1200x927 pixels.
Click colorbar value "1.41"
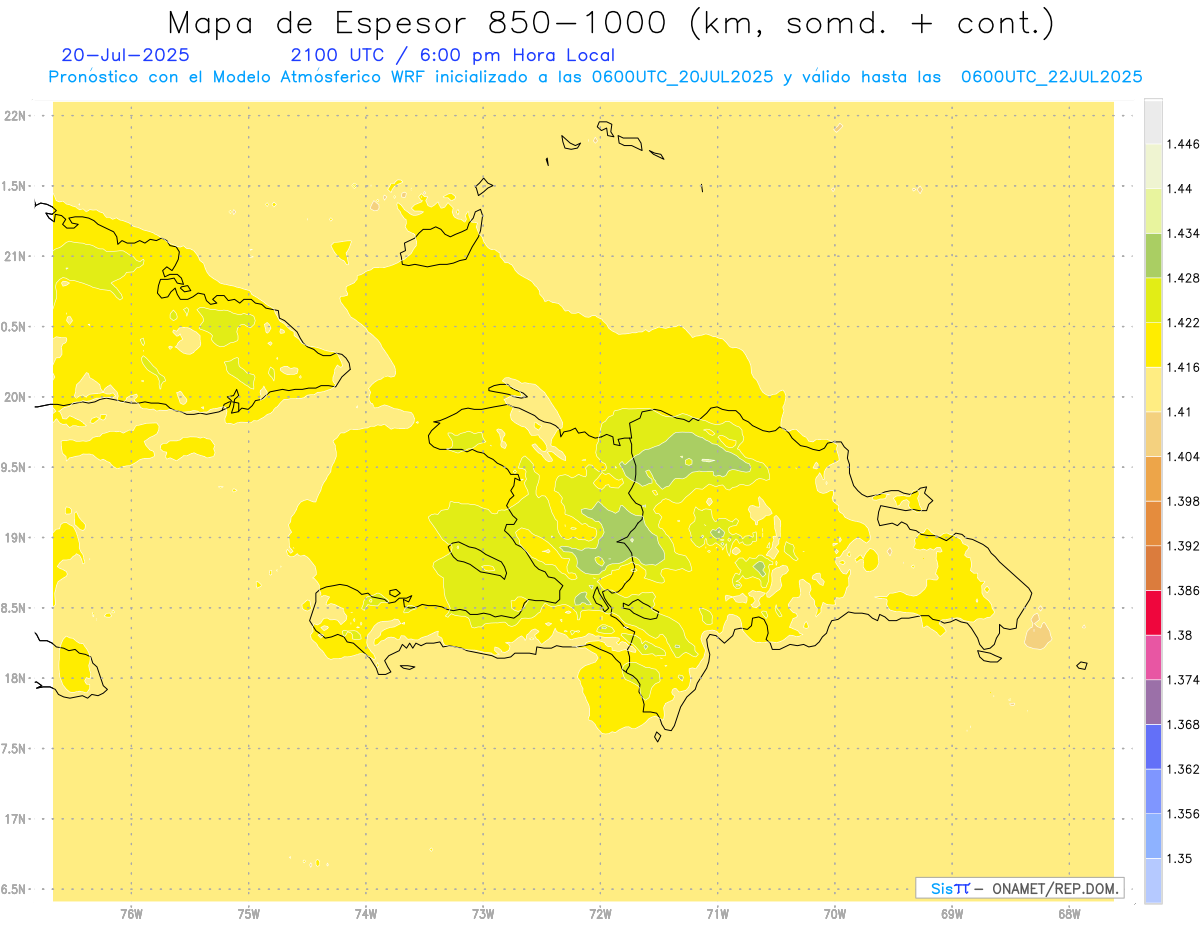click(1180, 412)
